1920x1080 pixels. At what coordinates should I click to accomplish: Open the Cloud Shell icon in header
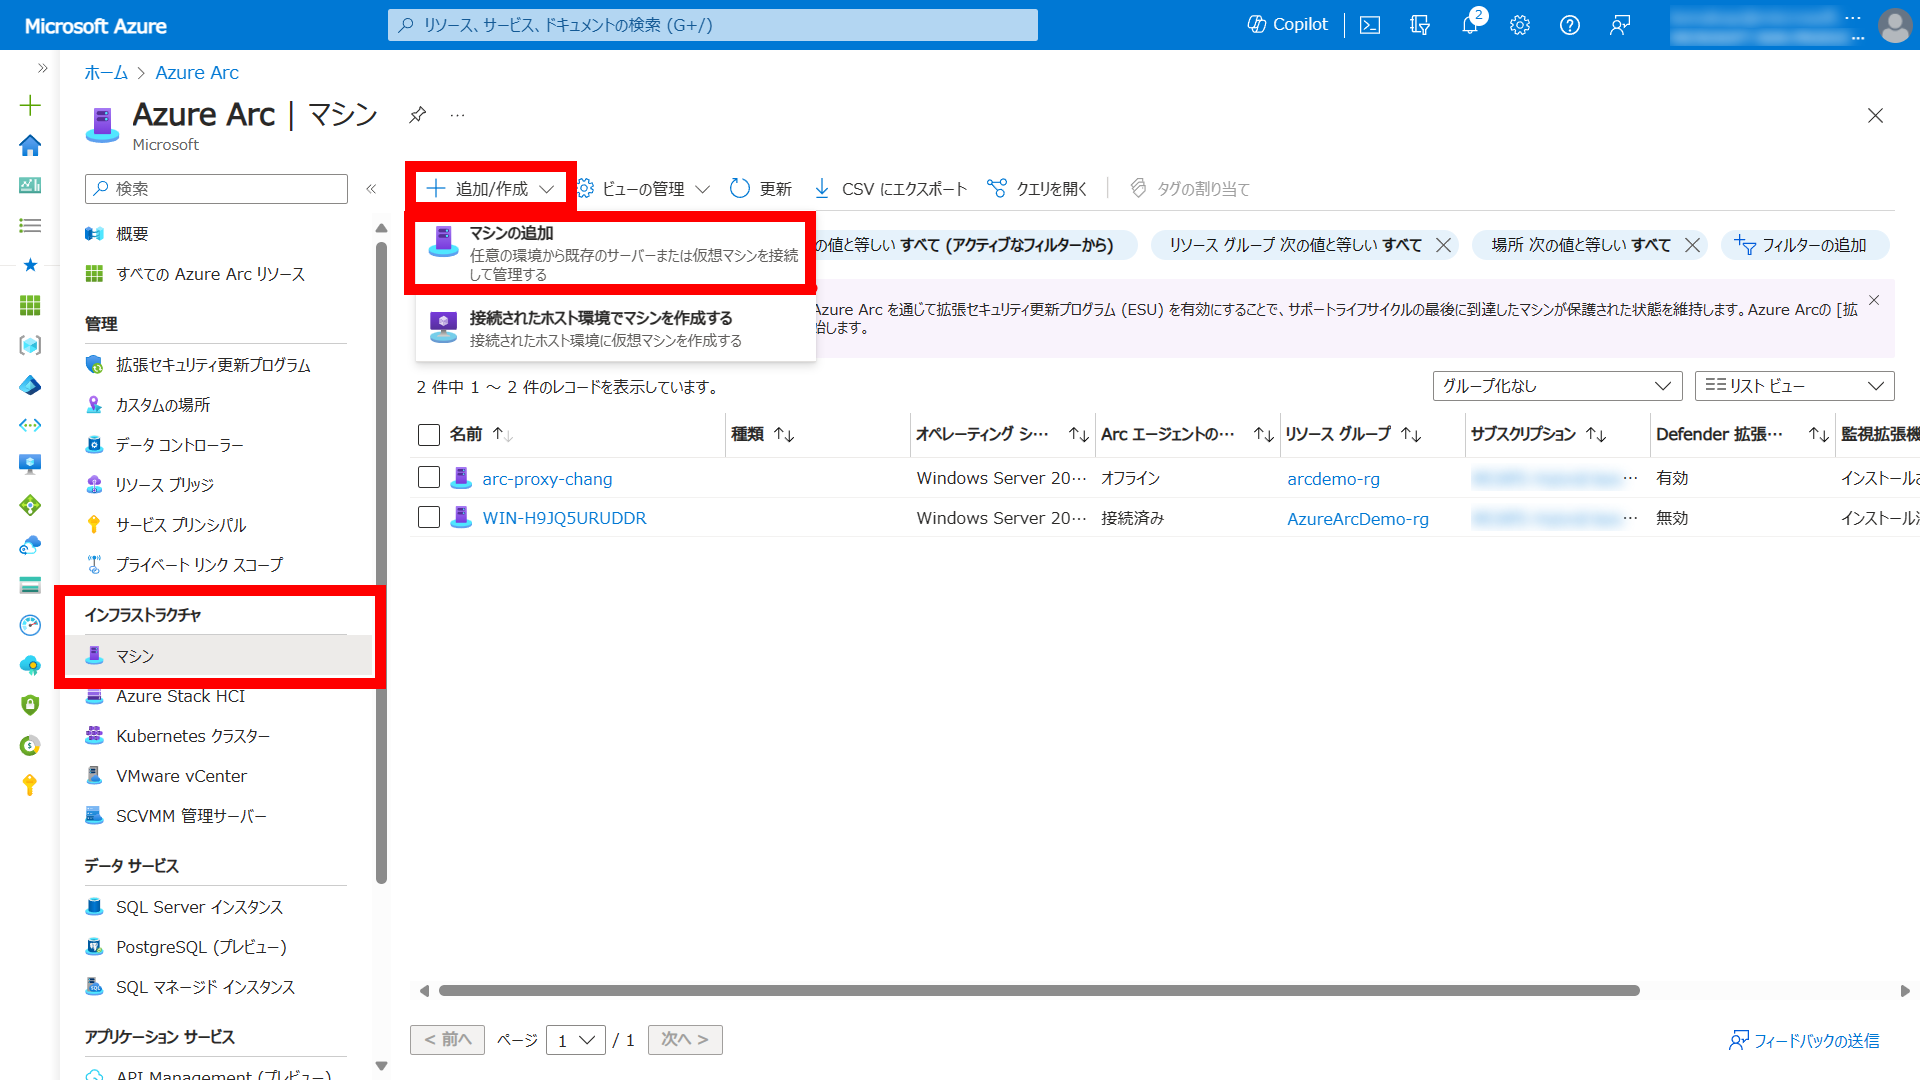pyautogui.click(x=1370, y=25)
